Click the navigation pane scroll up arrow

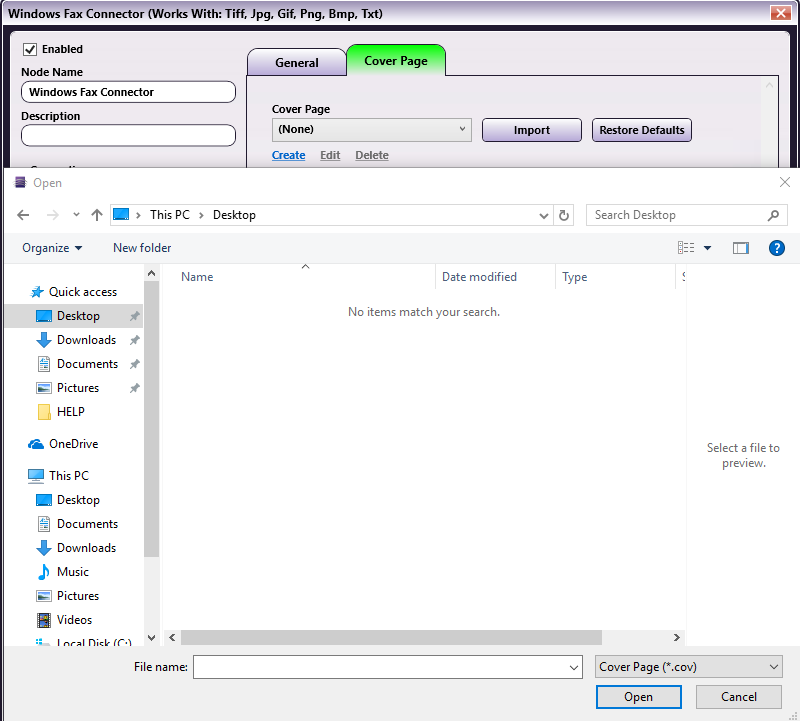(152, 274)
